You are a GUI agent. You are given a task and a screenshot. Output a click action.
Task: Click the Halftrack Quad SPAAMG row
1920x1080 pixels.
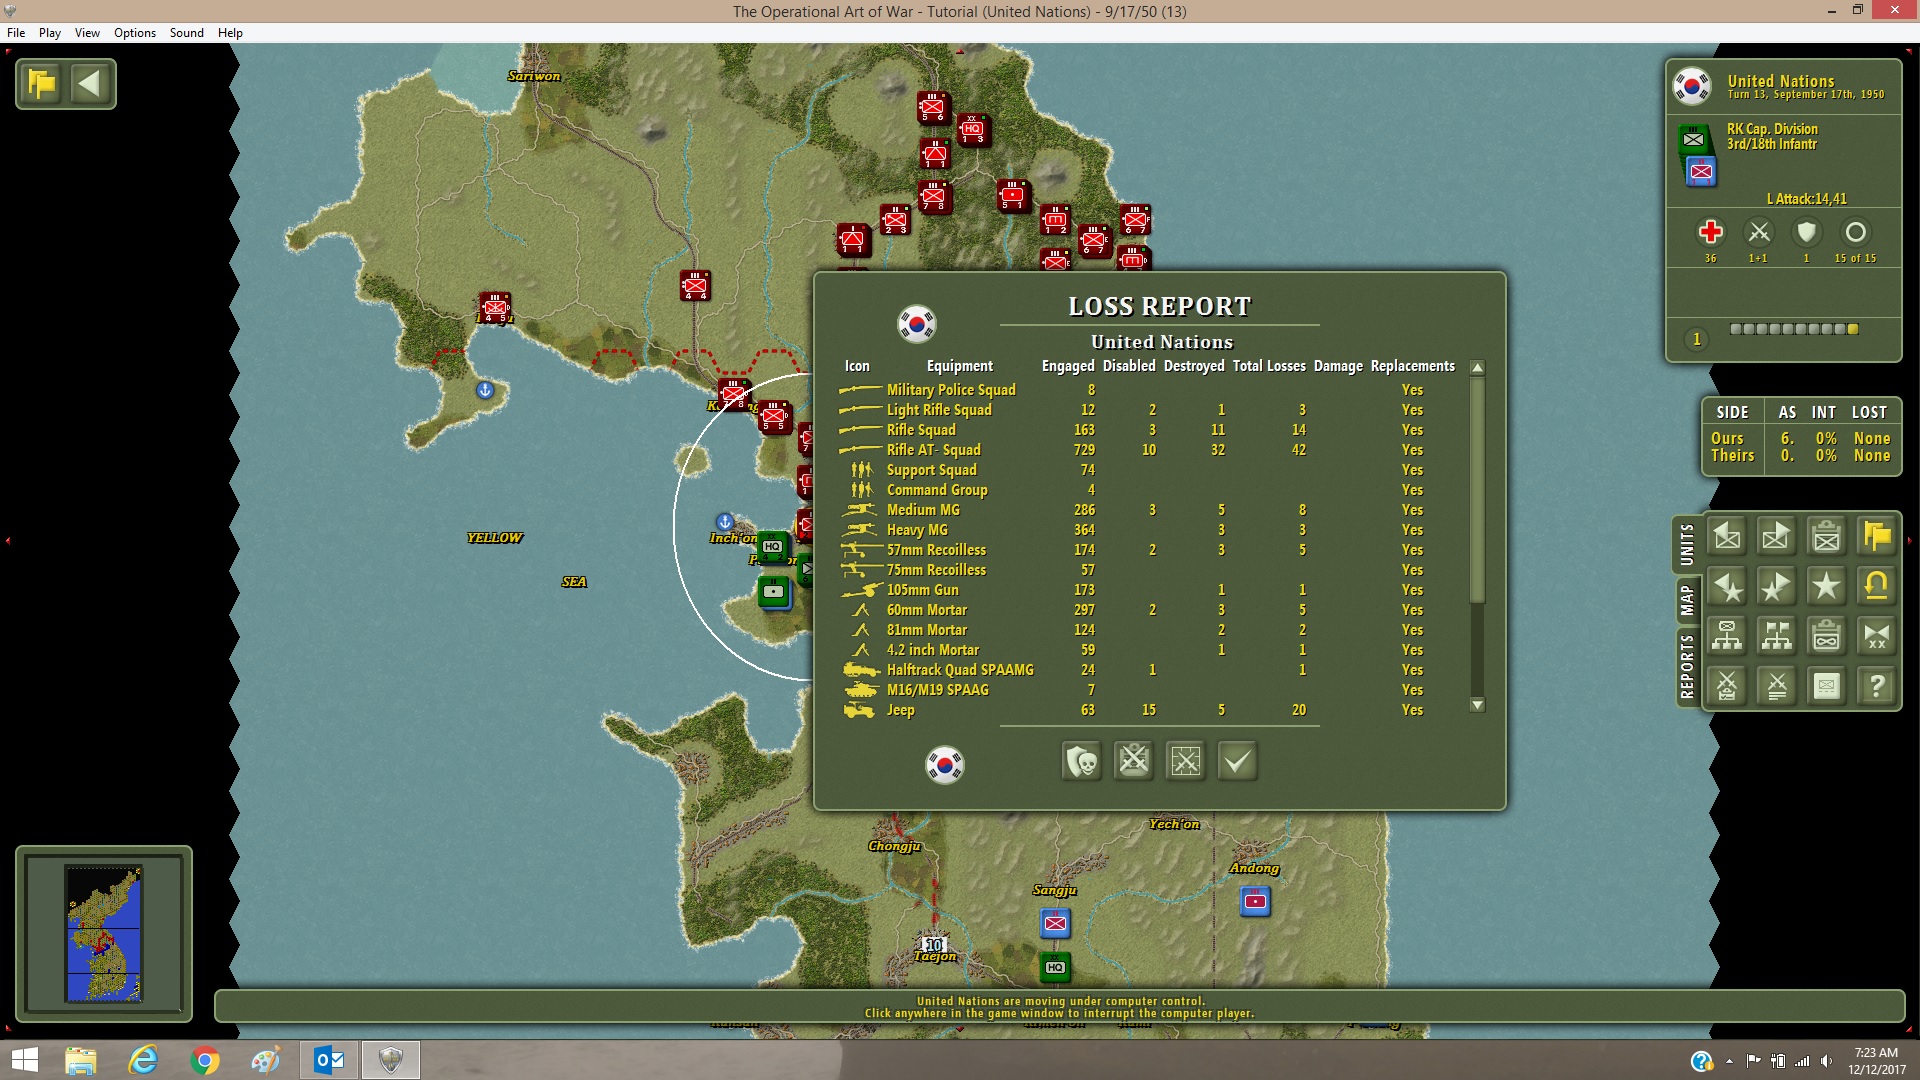click(1147, 670)
